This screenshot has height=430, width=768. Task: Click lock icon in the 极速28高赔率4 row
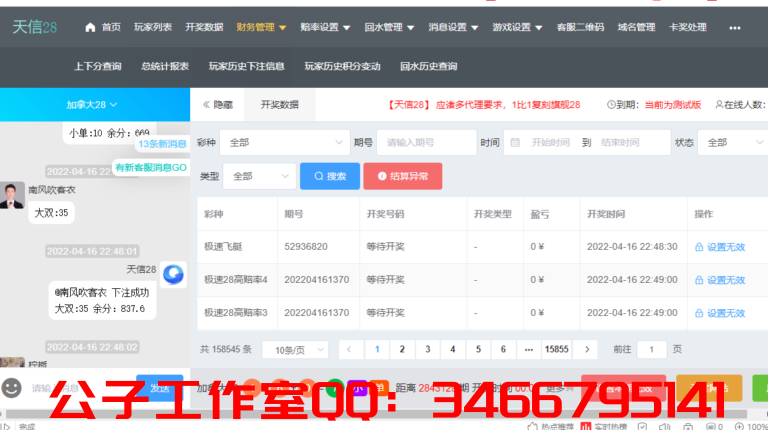[699, 280]
